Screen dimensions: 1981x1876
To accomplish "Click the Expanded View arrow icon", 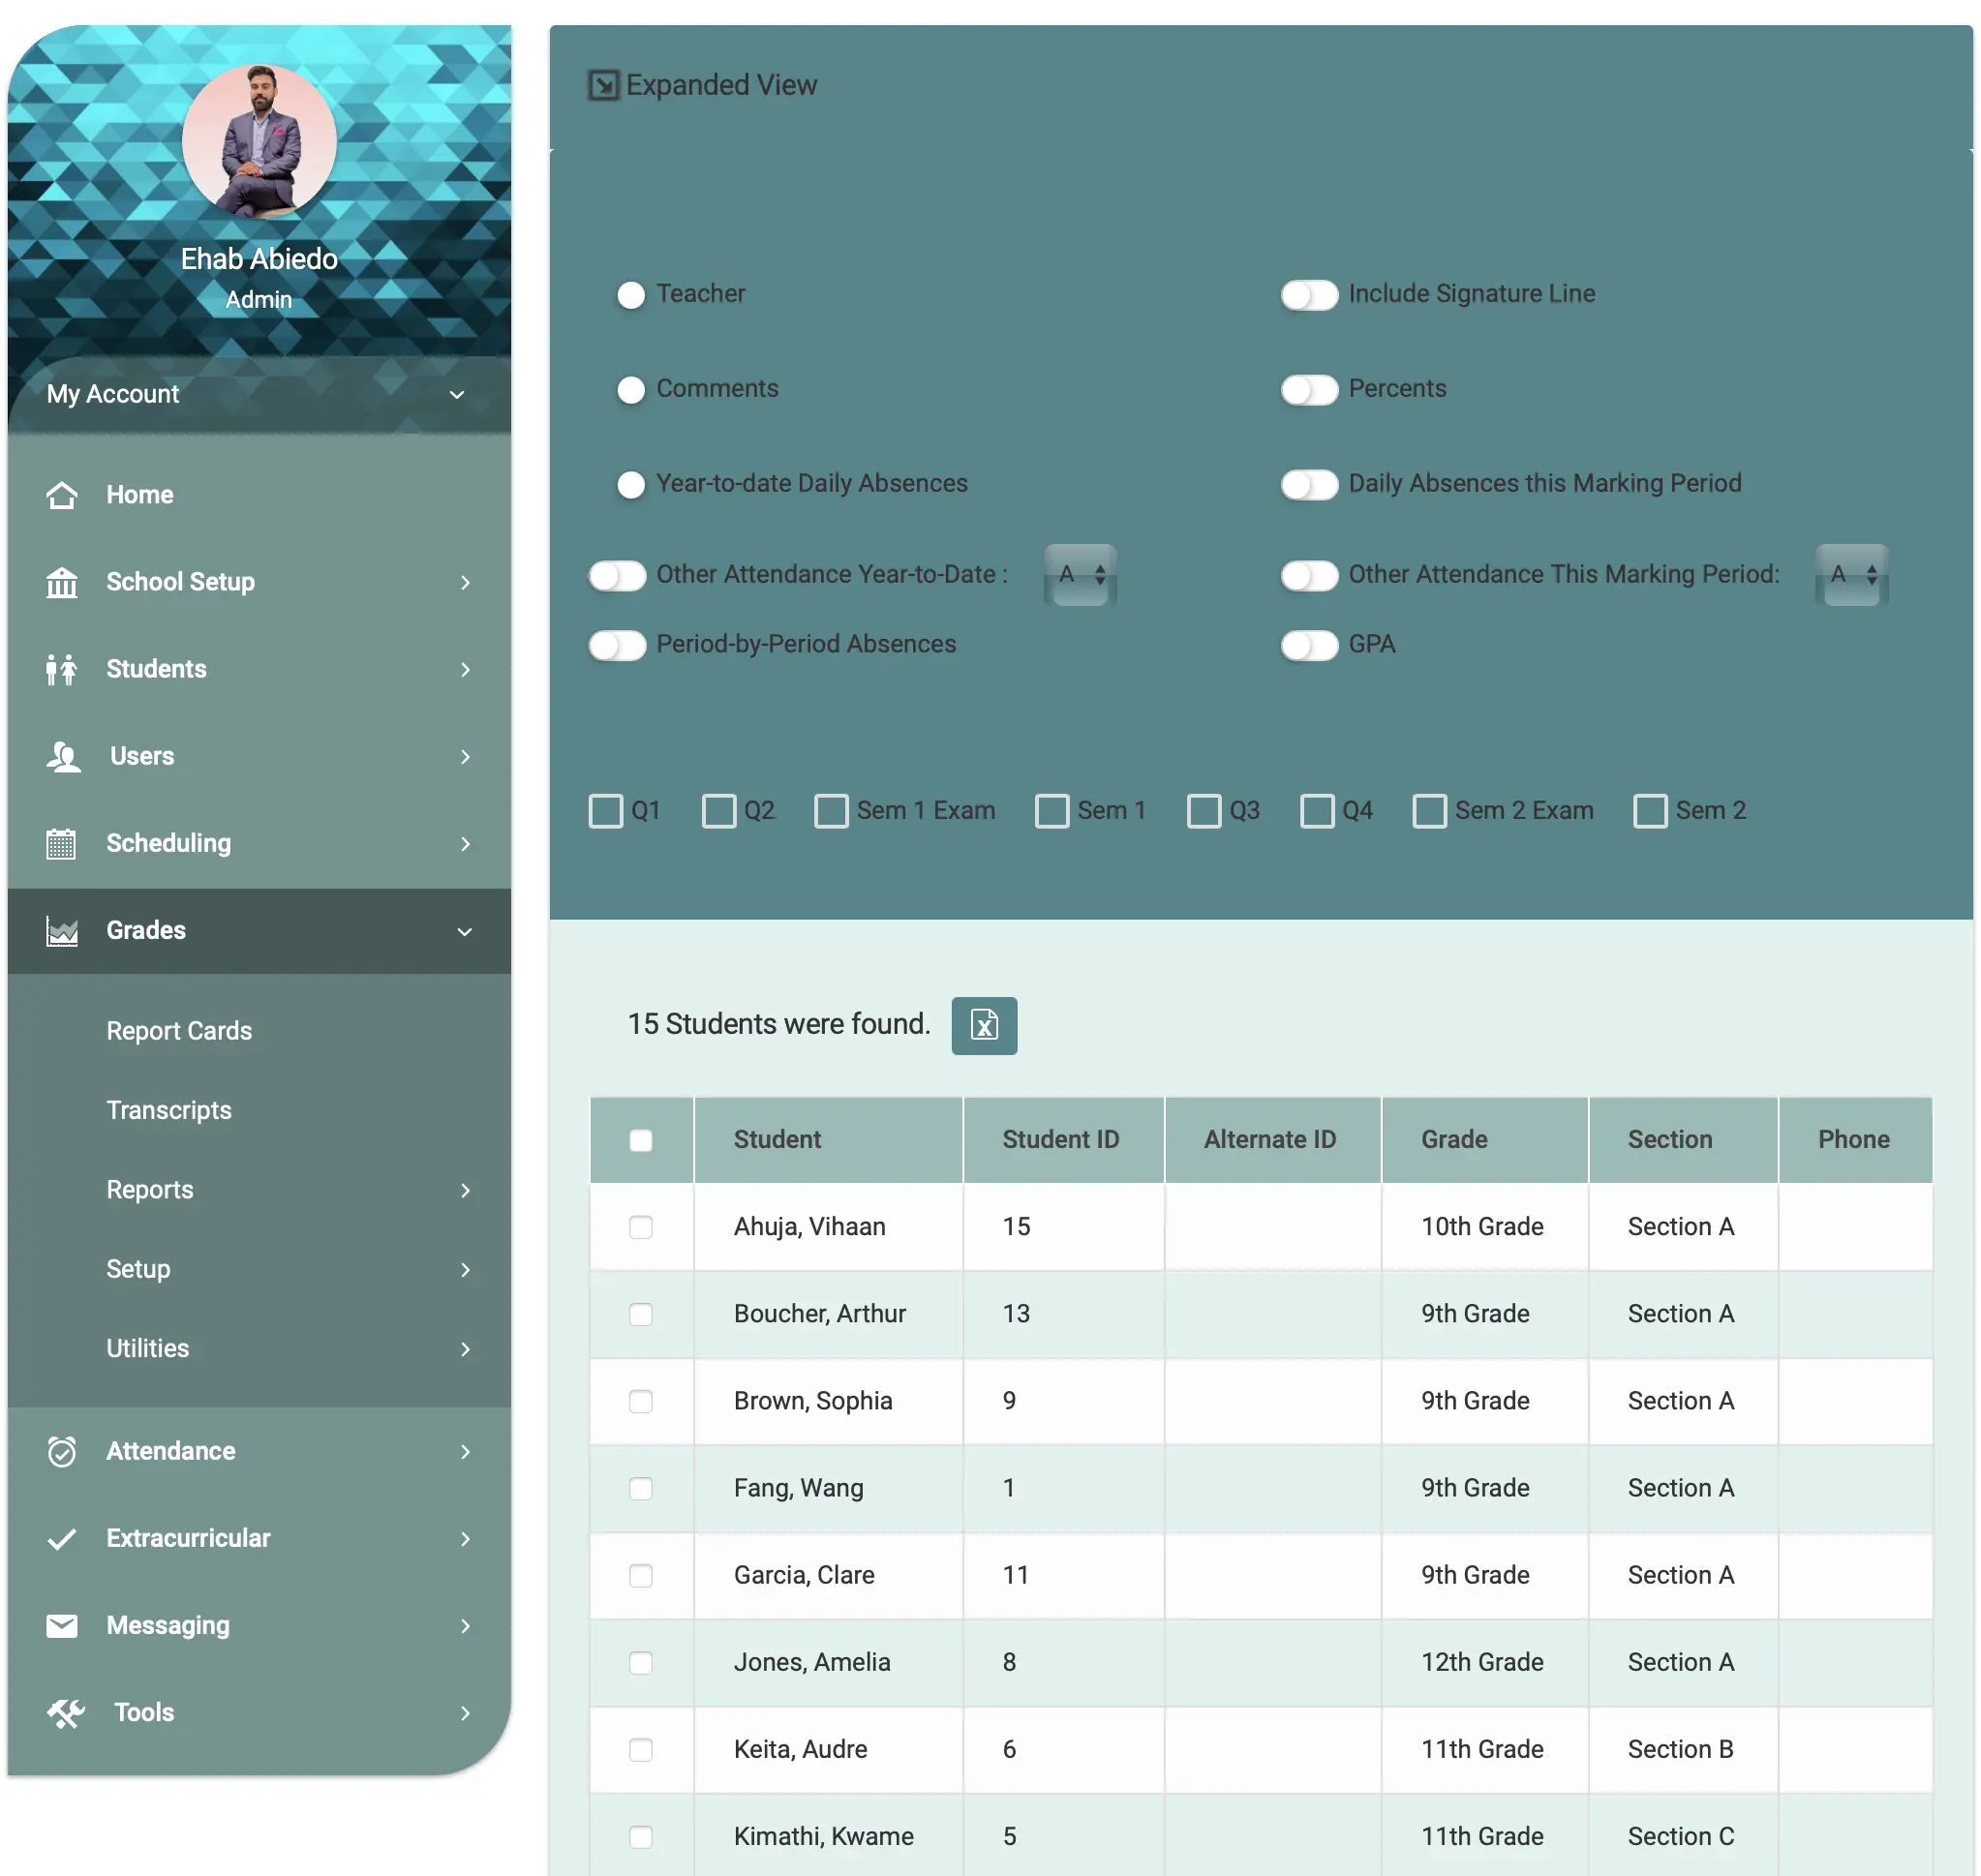I will (x=602, y=86).
